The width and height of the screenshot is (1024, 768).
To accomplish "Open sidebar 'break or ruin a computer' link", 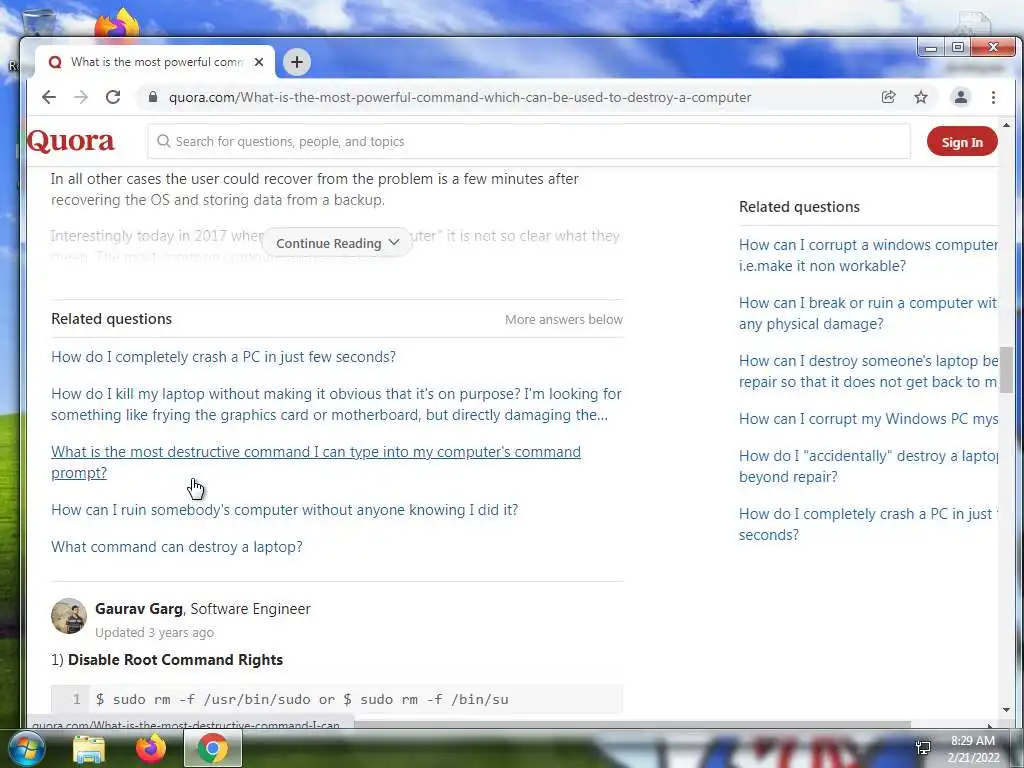I will [x=869, y=313].
